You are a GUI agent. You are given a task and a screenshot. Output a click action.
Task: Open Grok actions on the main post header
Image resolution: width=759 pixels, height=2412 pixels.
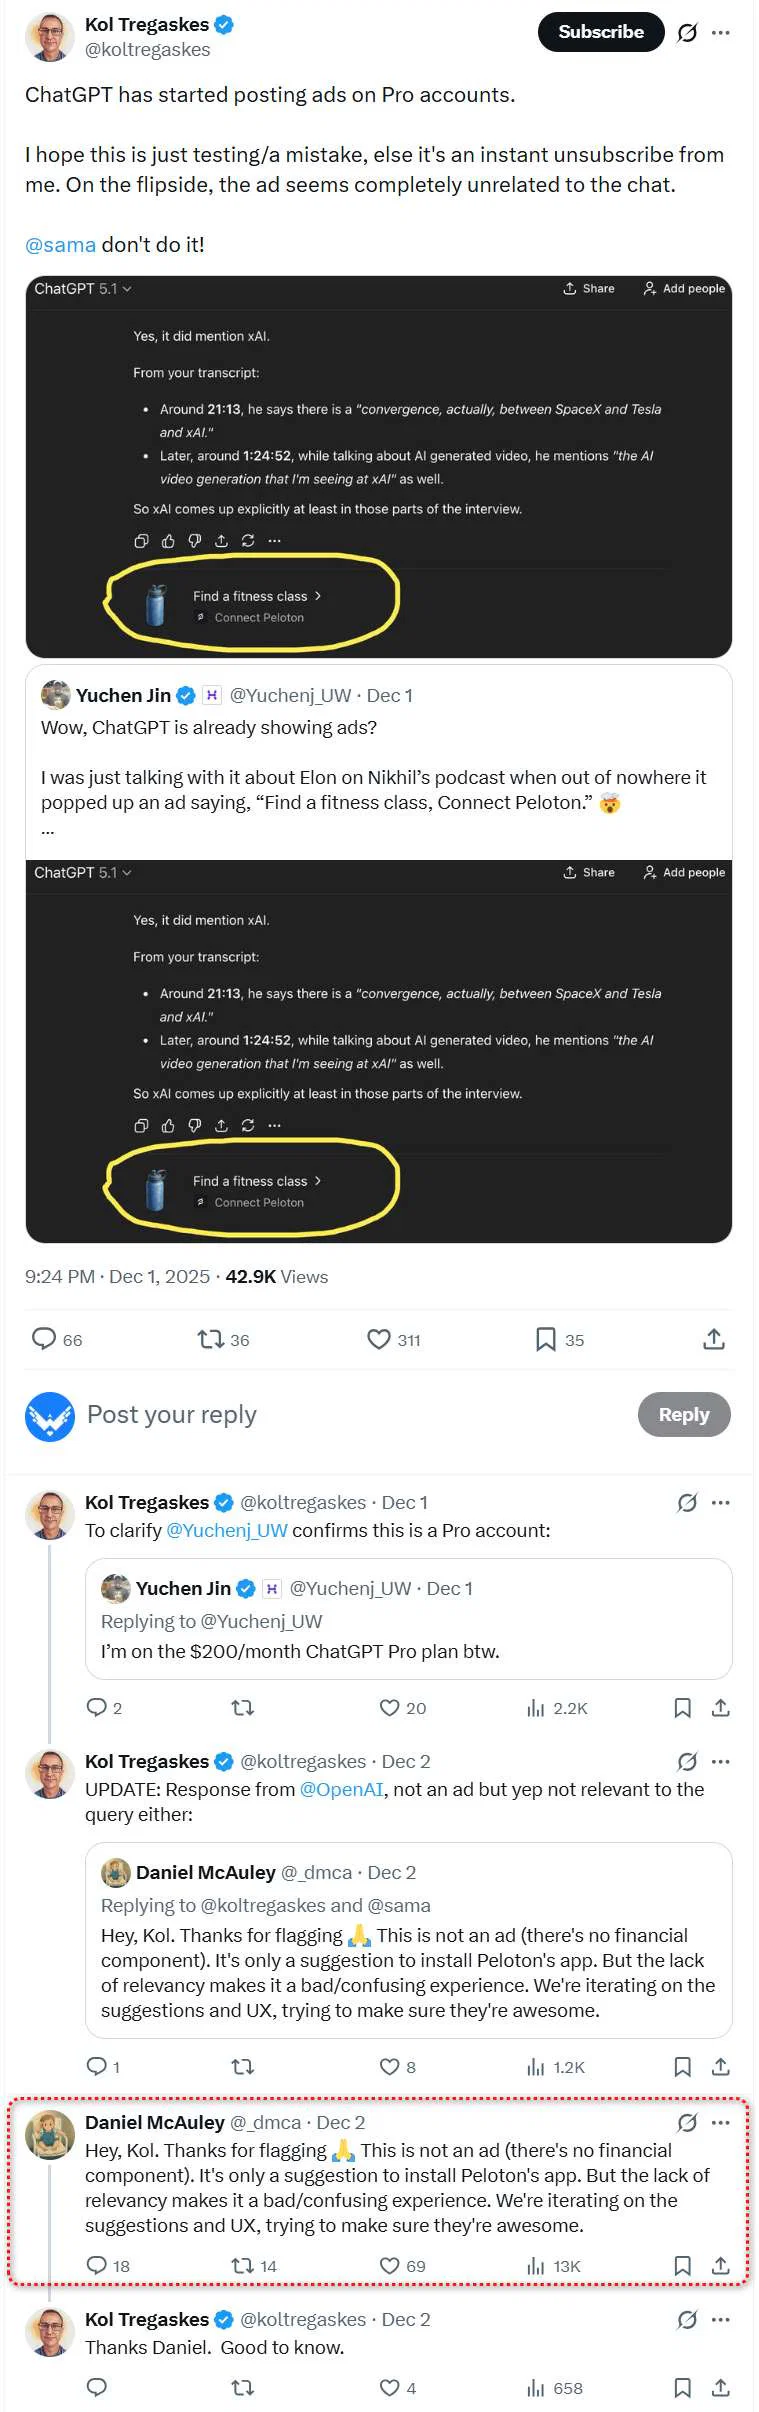(687, 32)
